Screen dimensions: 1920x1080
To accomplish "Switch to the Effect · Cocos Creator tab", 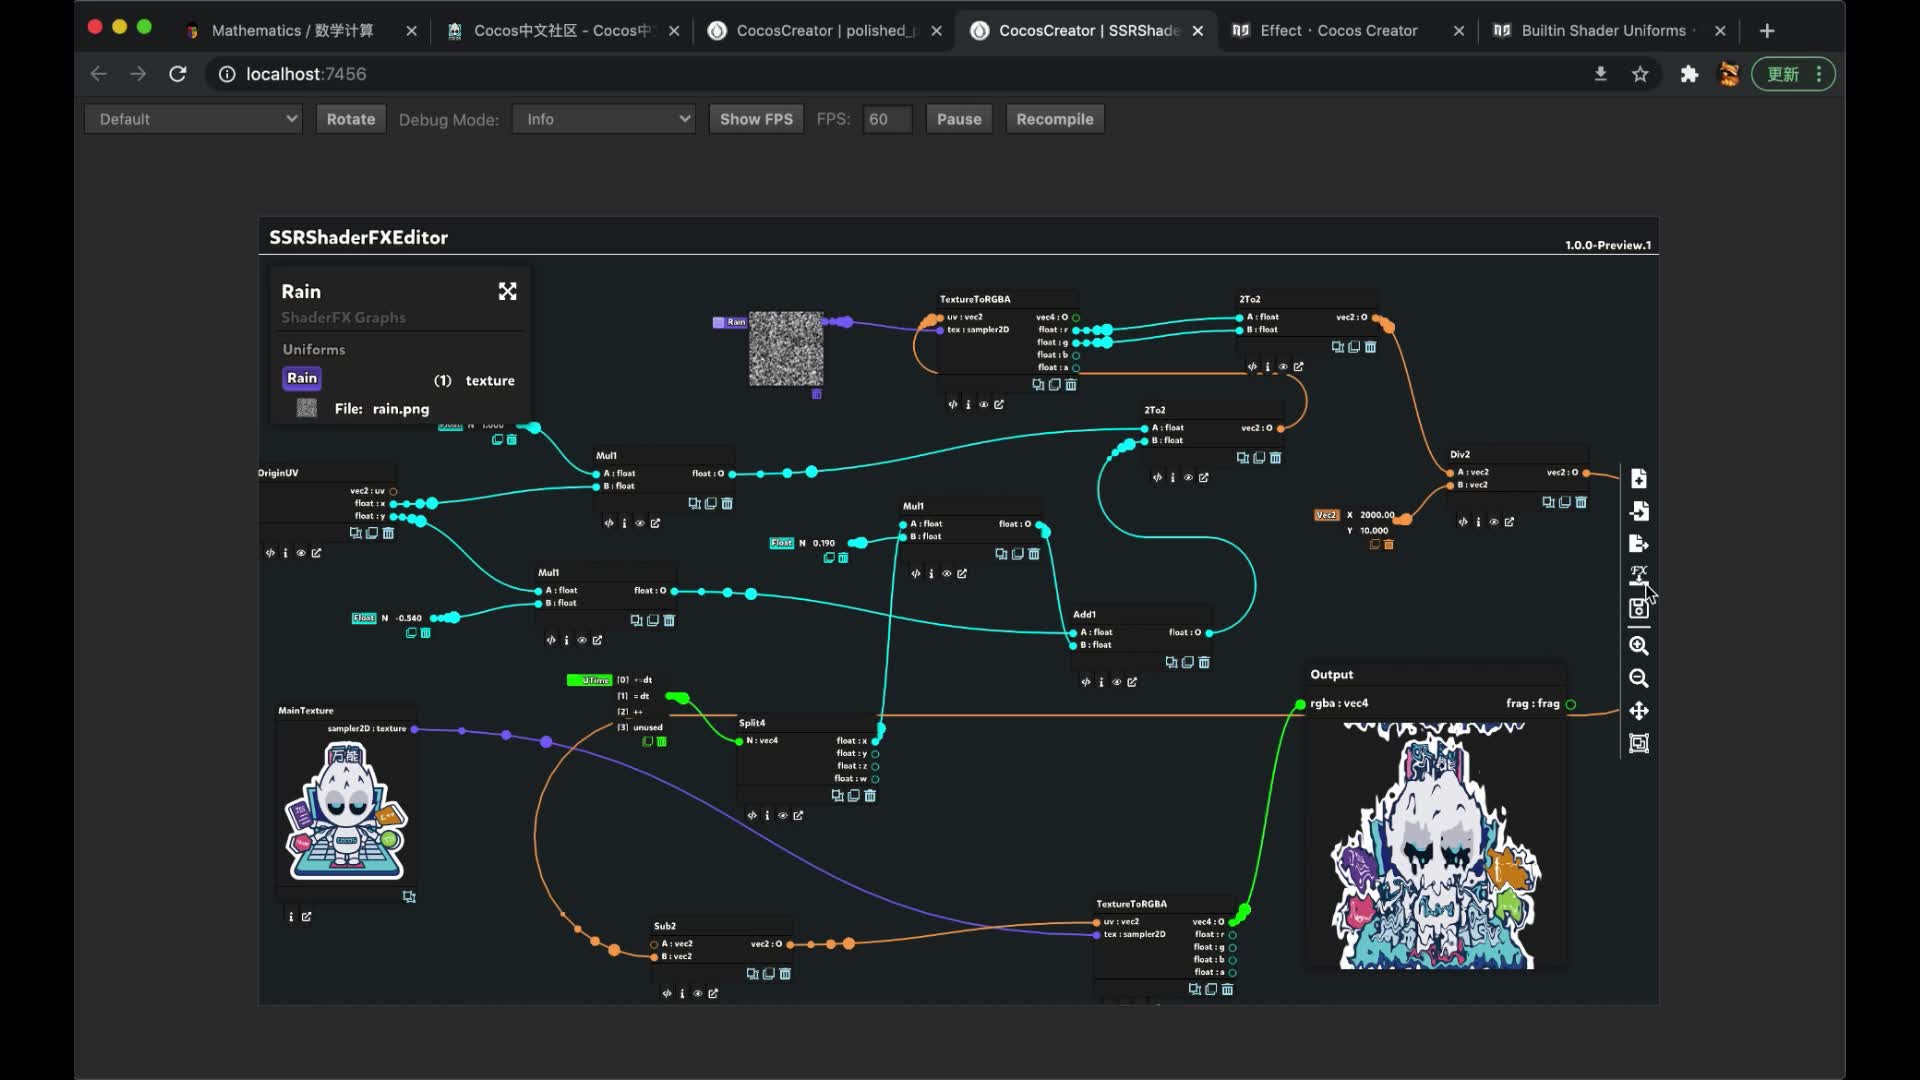I will click(x=1340, y=31).
